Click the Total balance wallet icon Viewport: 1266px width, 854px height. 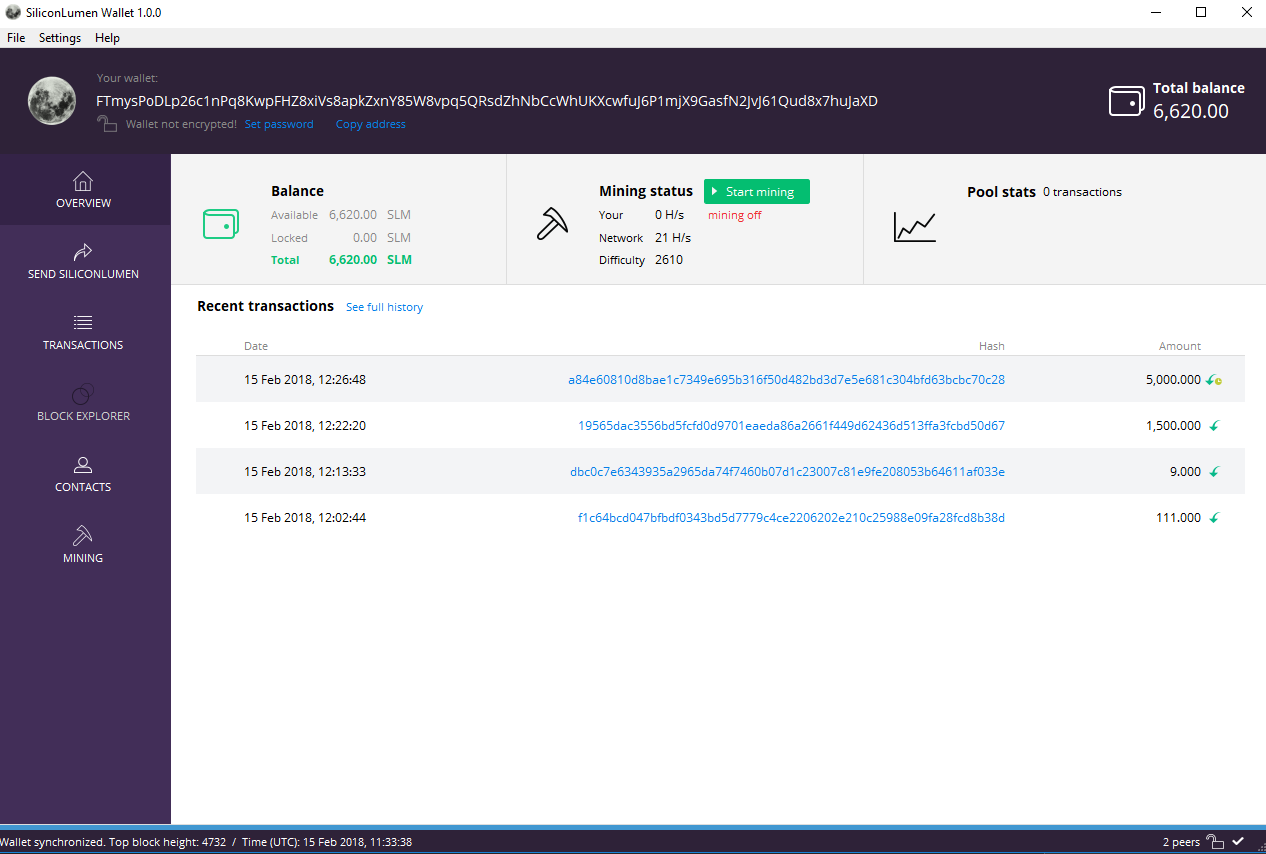click(x=1127, y=100)
